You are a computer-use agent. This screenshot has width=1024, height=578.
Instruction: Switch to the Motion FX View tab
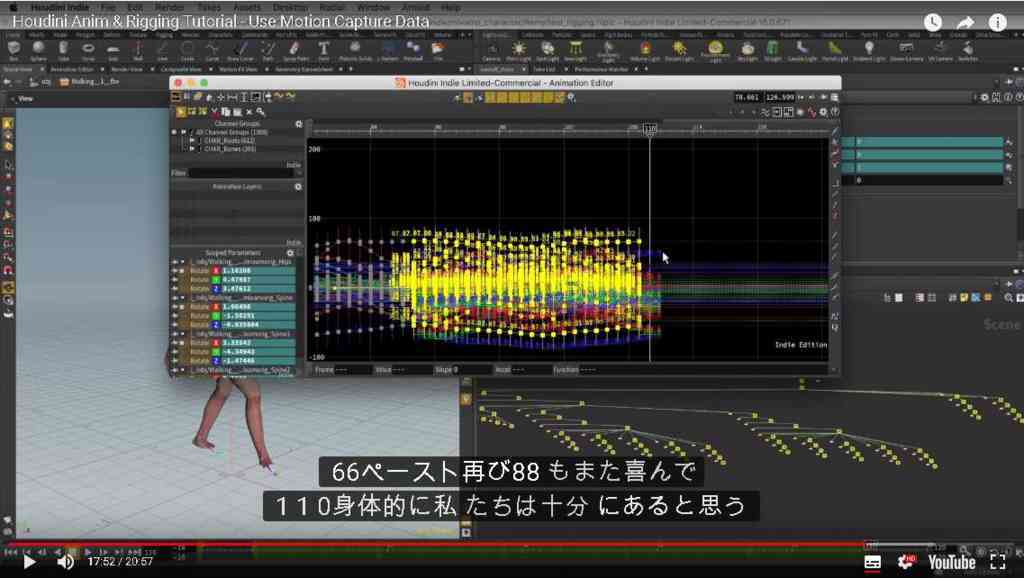[238, 69]
